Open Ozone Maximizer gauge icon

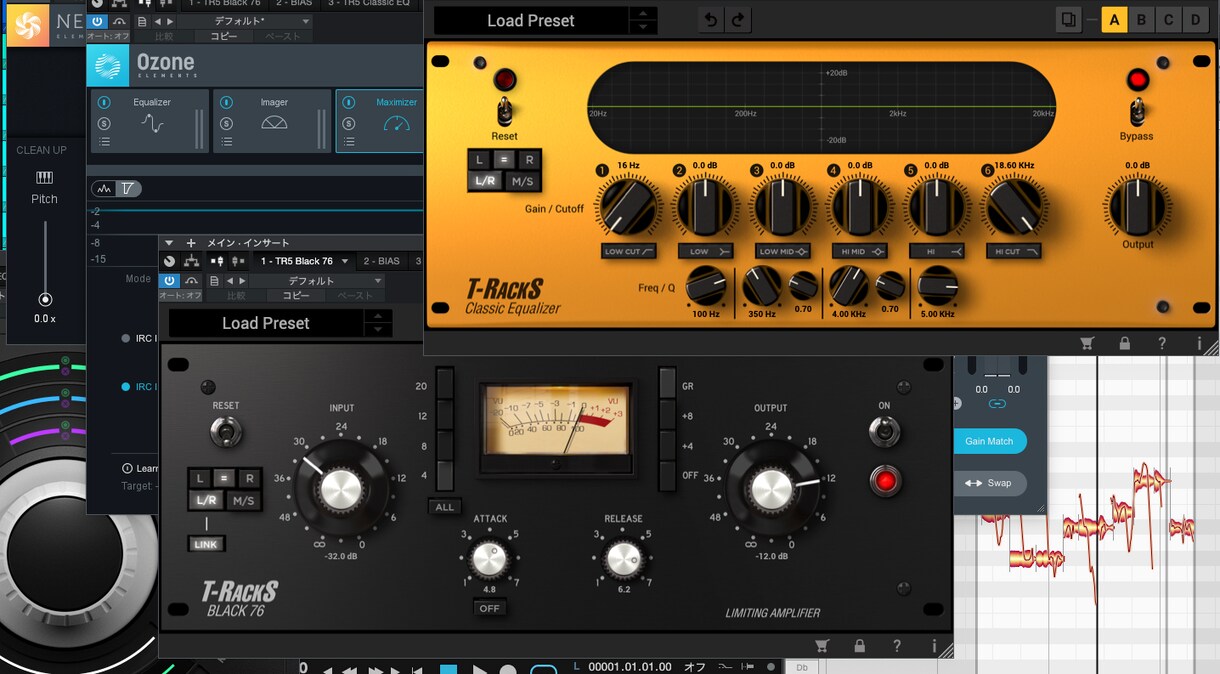397,123
